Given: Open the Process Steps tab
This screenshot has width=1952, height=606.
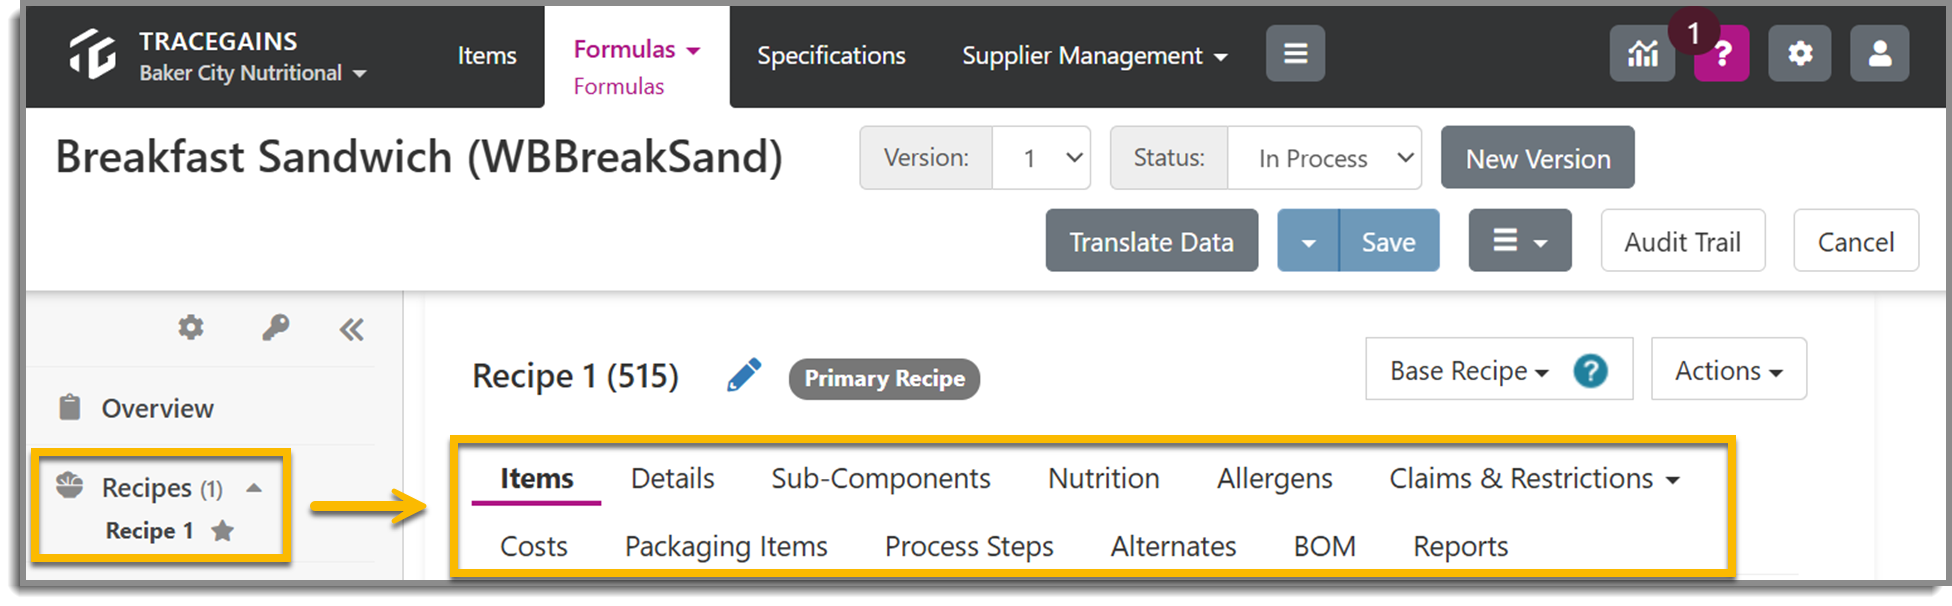Looking at the screenshot, I should pyautogui.click(x=969, y=547).
